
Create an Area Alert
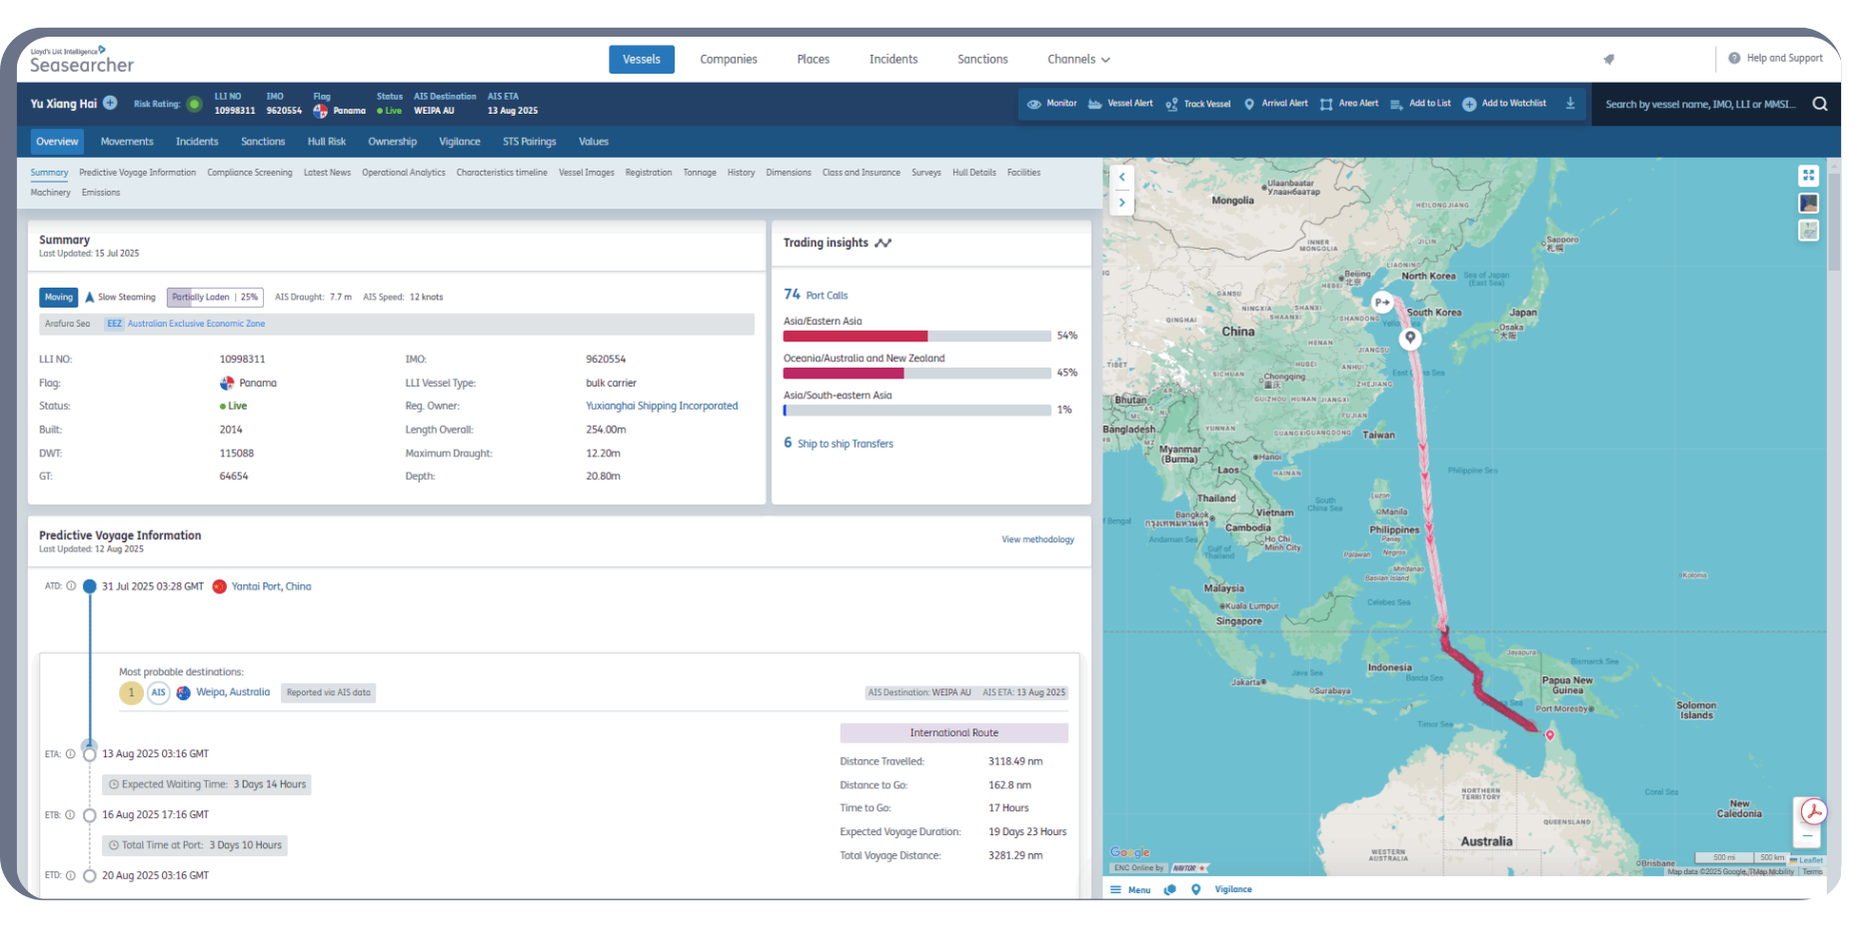(1349, 104)
